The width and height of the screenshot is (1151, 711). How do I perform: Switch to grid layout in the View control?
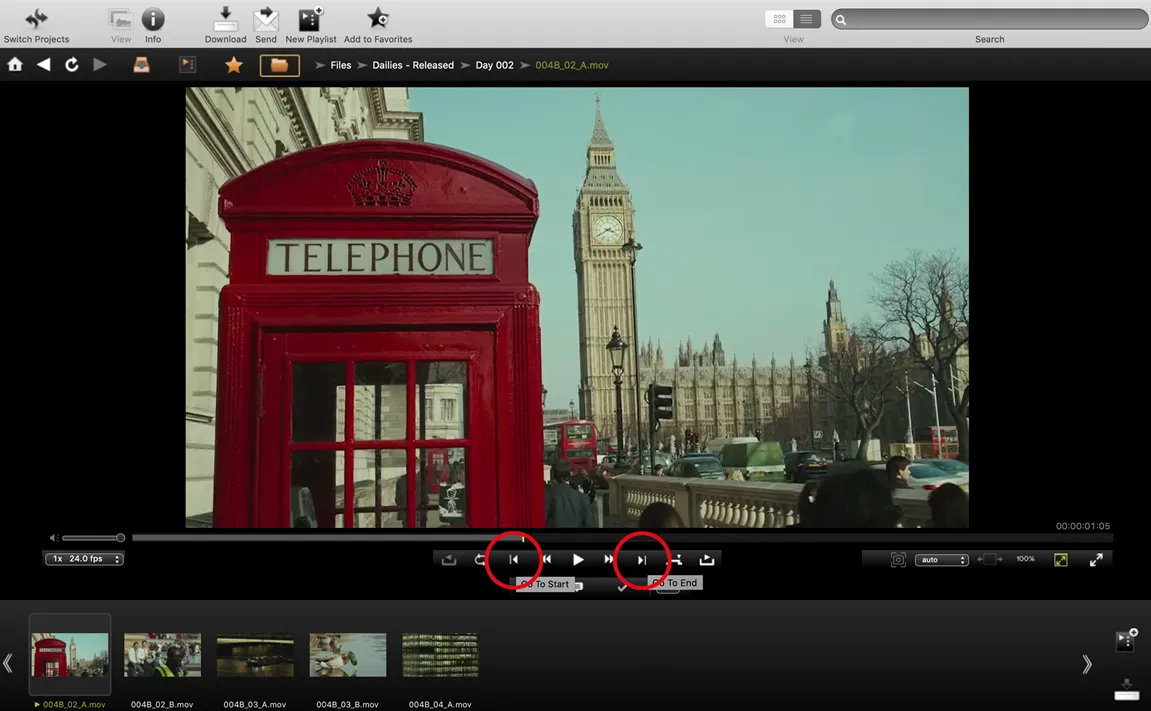779,18
